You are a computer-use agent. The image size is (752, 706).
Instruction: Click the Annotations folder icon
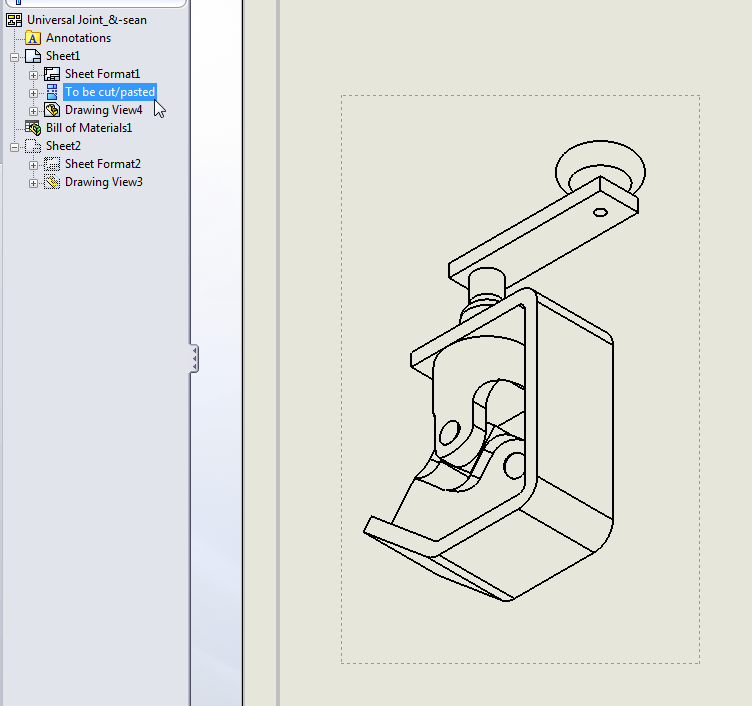pos(33,38)
